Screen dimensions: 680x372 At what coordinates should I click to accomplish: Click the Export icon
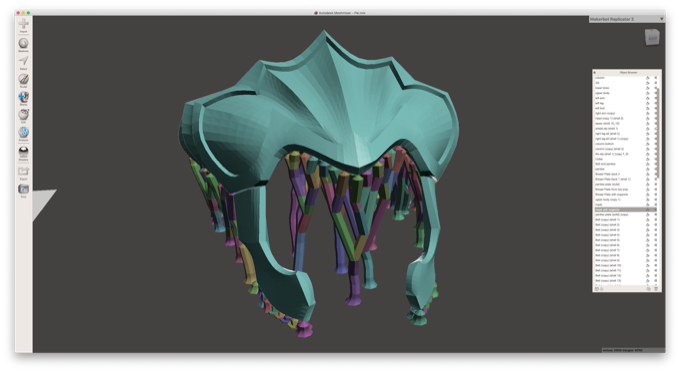(x=23, y=172)
